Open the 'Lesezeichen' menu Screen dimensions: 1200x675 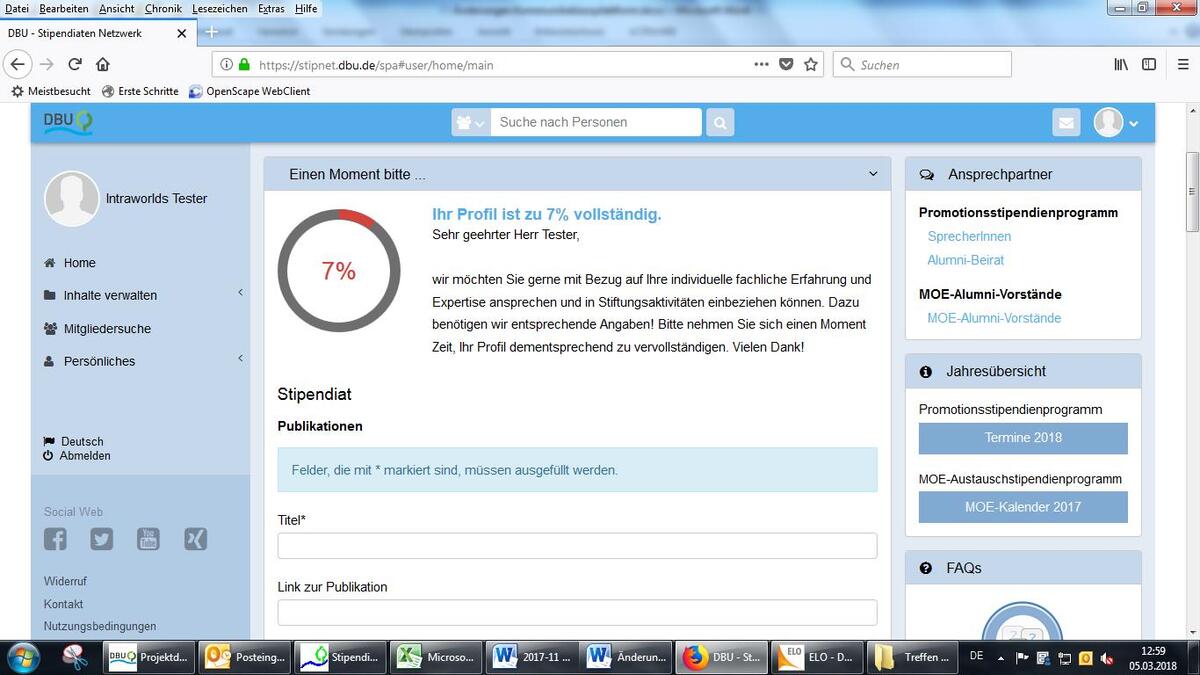219,8
